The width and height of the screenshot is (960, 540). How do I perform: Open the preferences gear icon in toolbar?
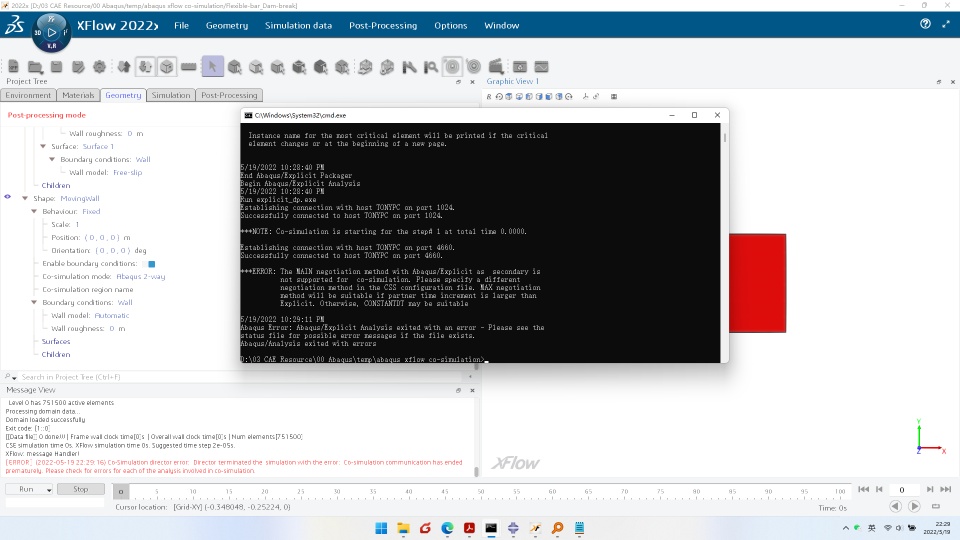point(99,66)
